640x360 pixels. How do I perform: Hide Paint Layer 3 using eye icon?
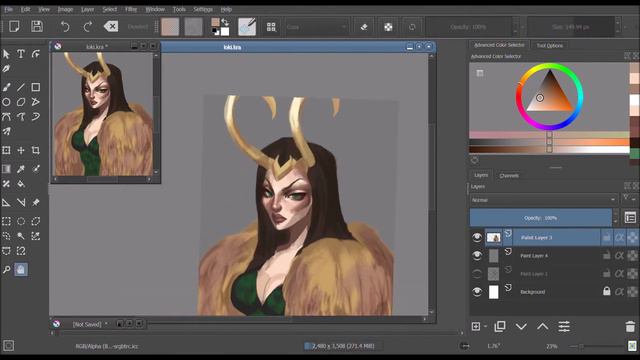477,237
